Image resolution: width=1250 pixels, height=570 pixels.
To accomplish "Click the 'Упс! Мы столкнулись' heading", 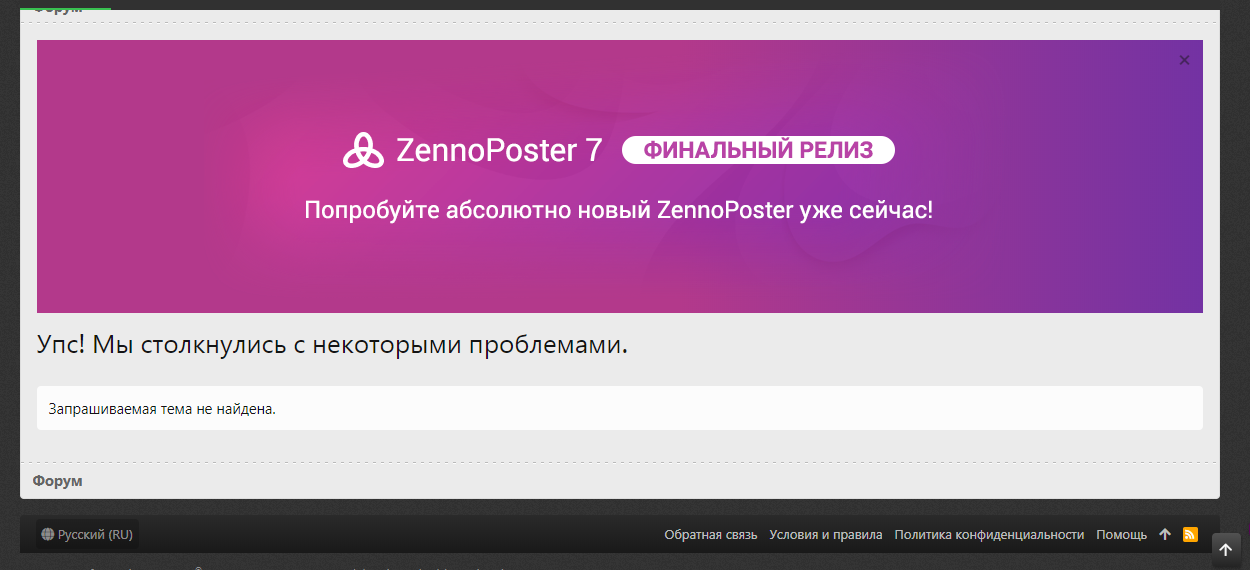I will (x=333, y=345).
